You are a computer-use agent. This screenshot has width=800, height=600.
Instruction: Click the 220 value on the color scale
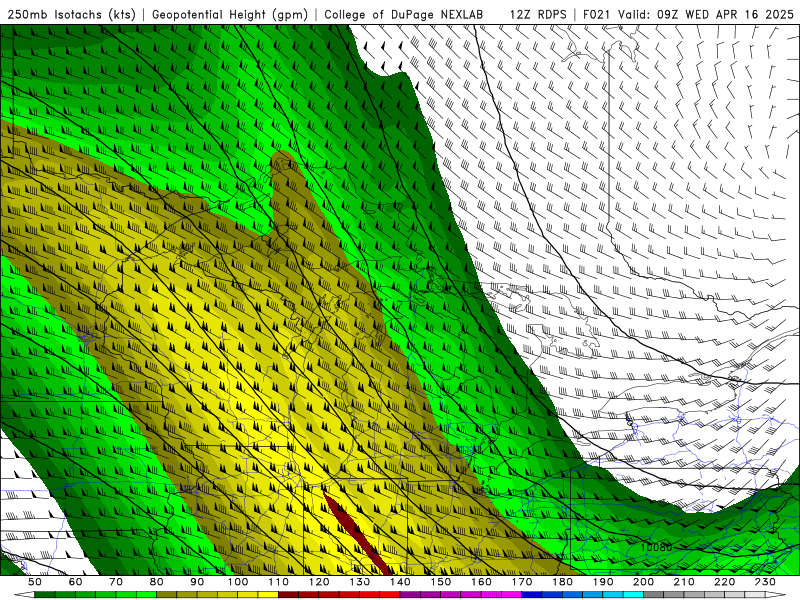click(x=725, y=582)
